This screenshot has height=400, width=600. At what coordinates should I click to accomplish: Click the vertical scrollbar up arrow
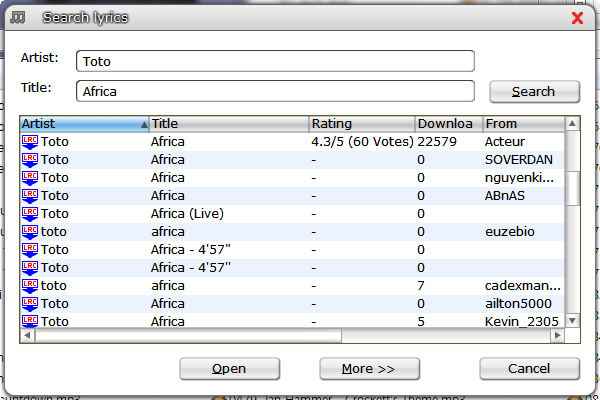click(x=572, y=124)
